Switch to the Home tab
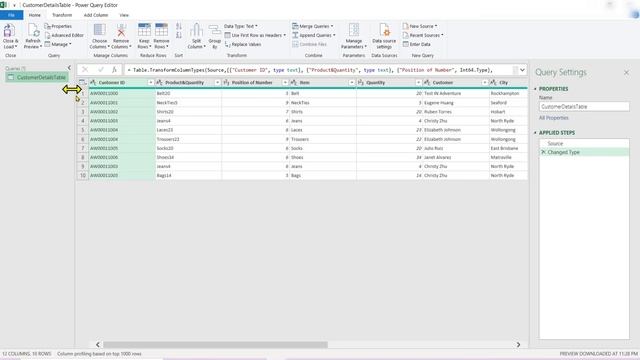The image size is (640, 360). [x=35, y=15]
